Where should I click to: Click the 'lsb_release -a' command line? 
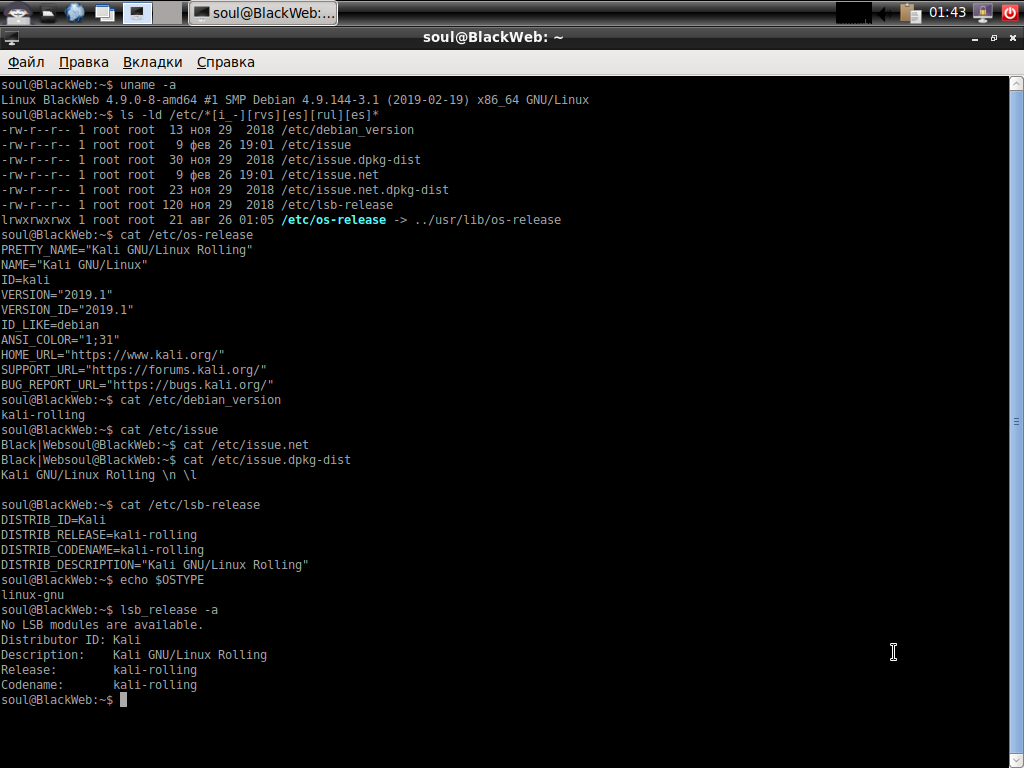click(x=109, y=611)
